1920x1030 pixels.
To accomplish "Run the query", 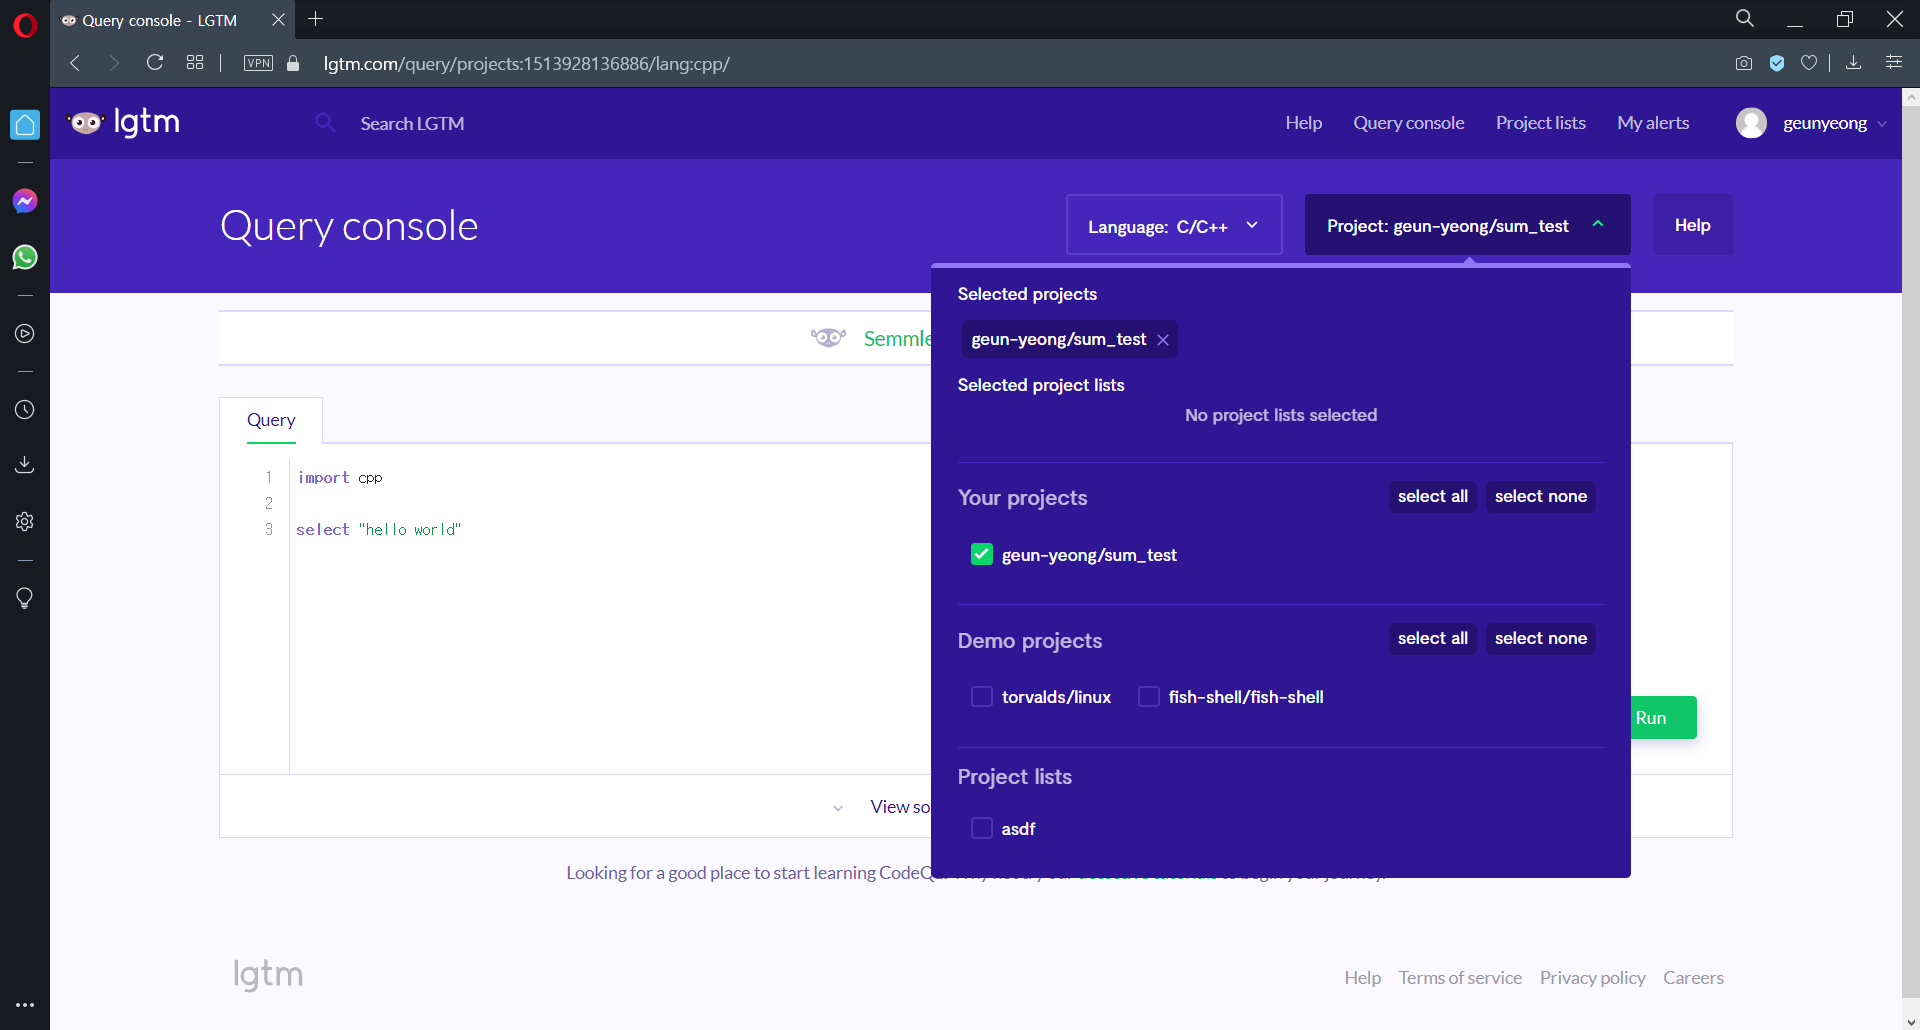I will (1664, 718).
